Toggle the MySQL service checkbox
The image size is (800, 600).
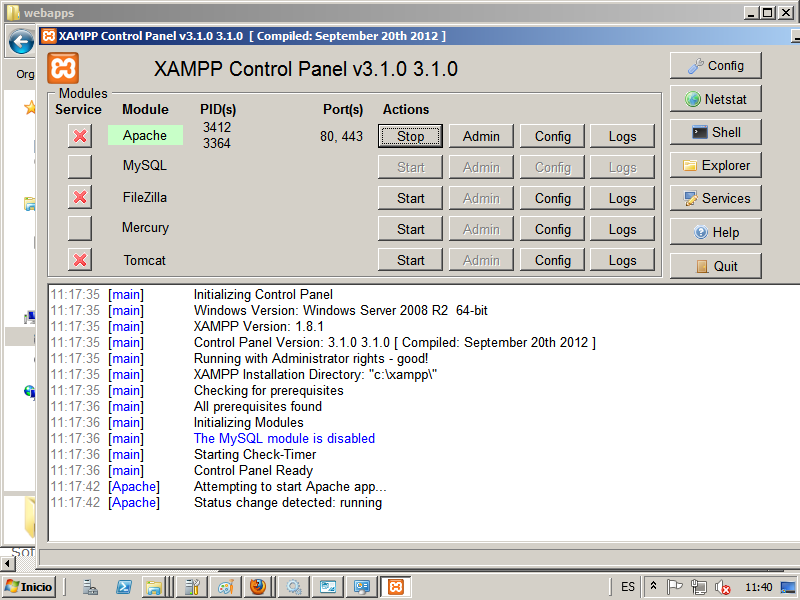(x=80, y=167)
